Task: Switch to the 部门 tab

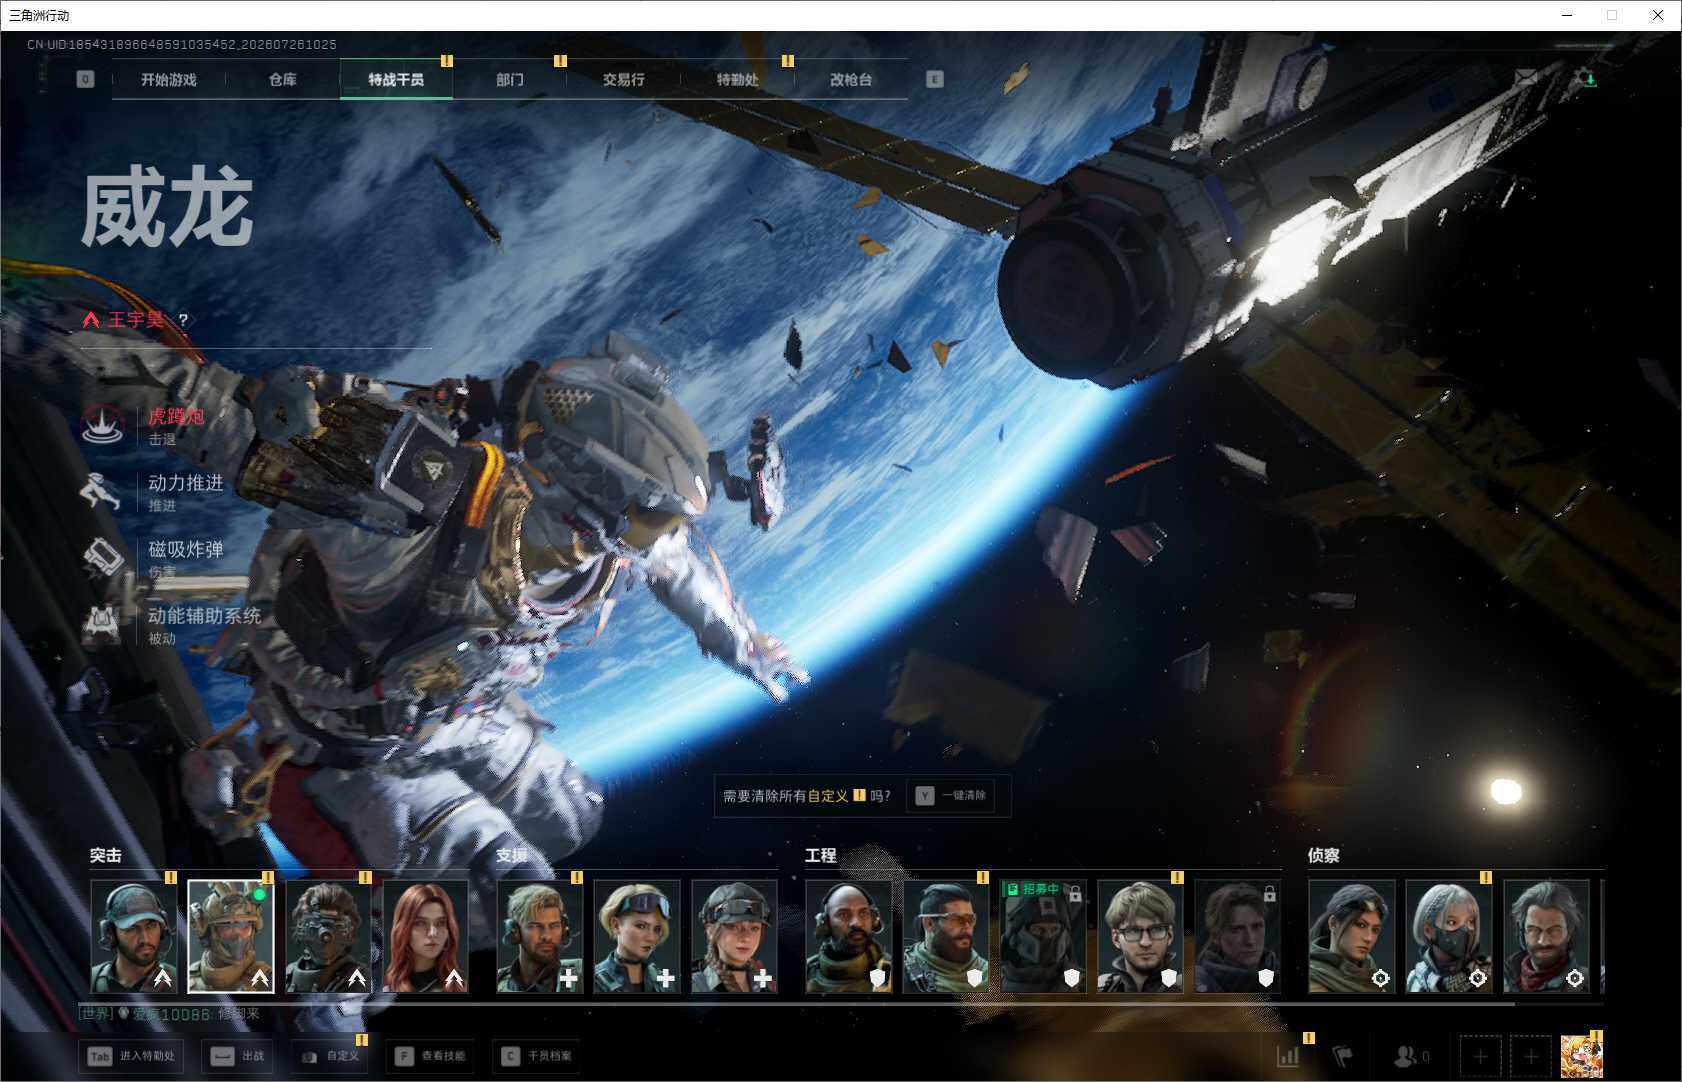Action: (510, 79)
